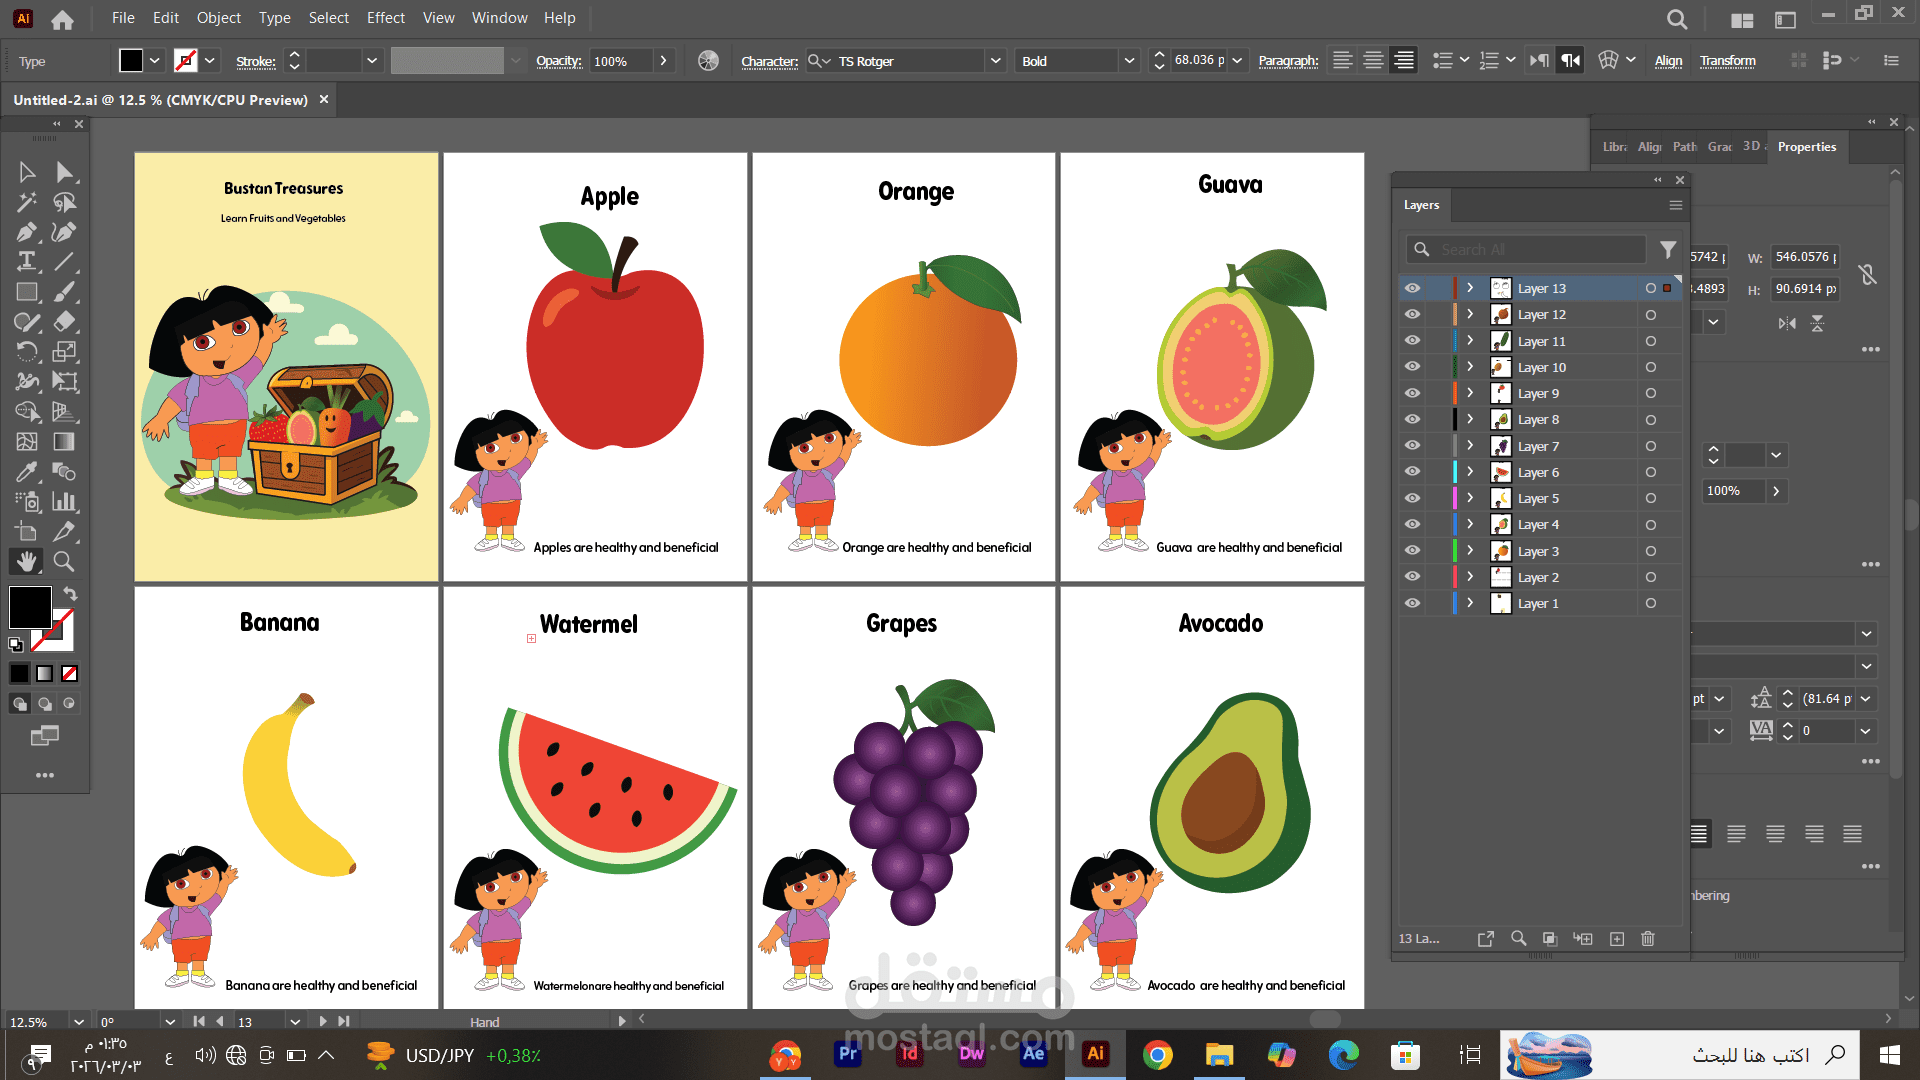Viewport: 1920px width, 1080px height.
Task: Click Create New Layer icon in Layers
Action: pyautogui.click(x=1617, y=939)
